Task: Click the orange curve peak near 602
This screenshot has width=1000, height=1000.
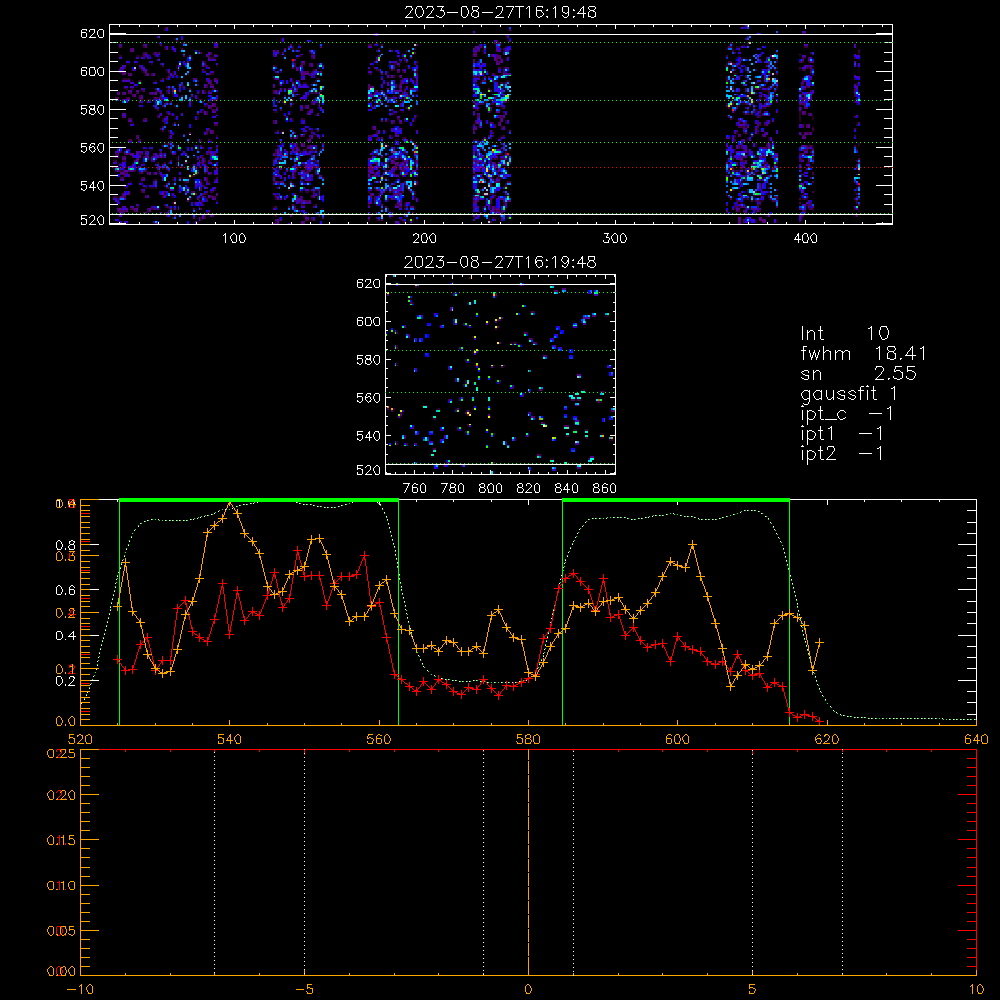Action: (693, 545)
